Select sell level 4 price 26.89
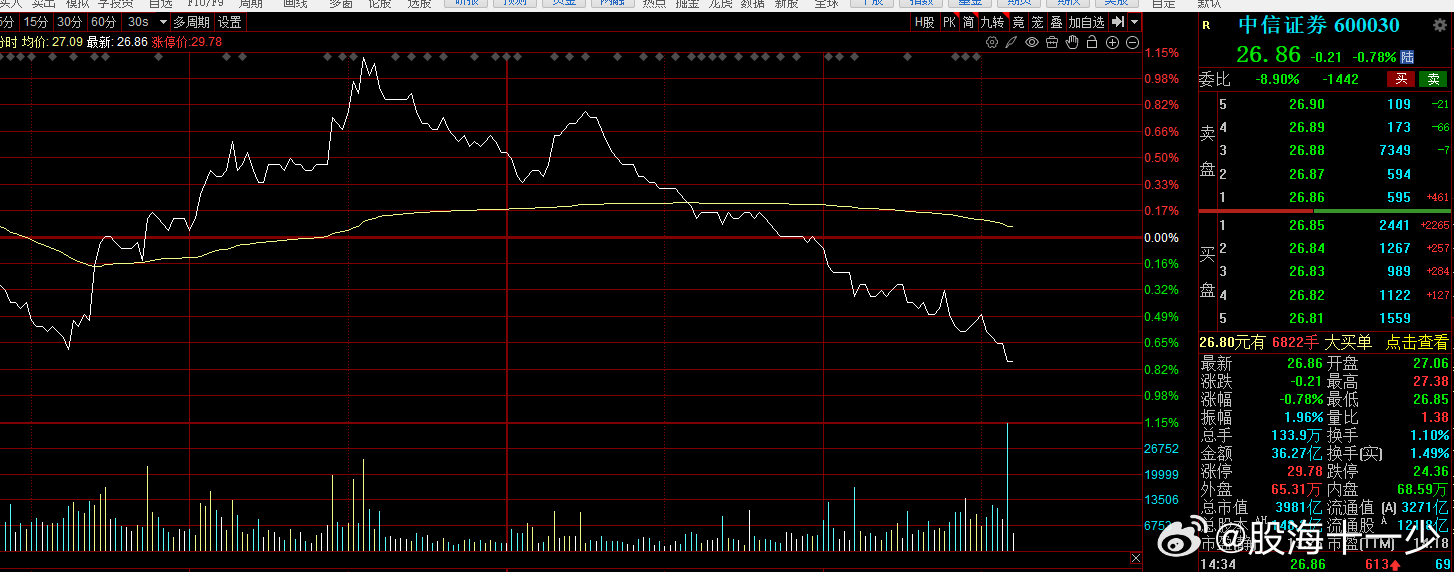Image resolution: width=1454 pixels, height=572 pixels. coord(1306,127)
